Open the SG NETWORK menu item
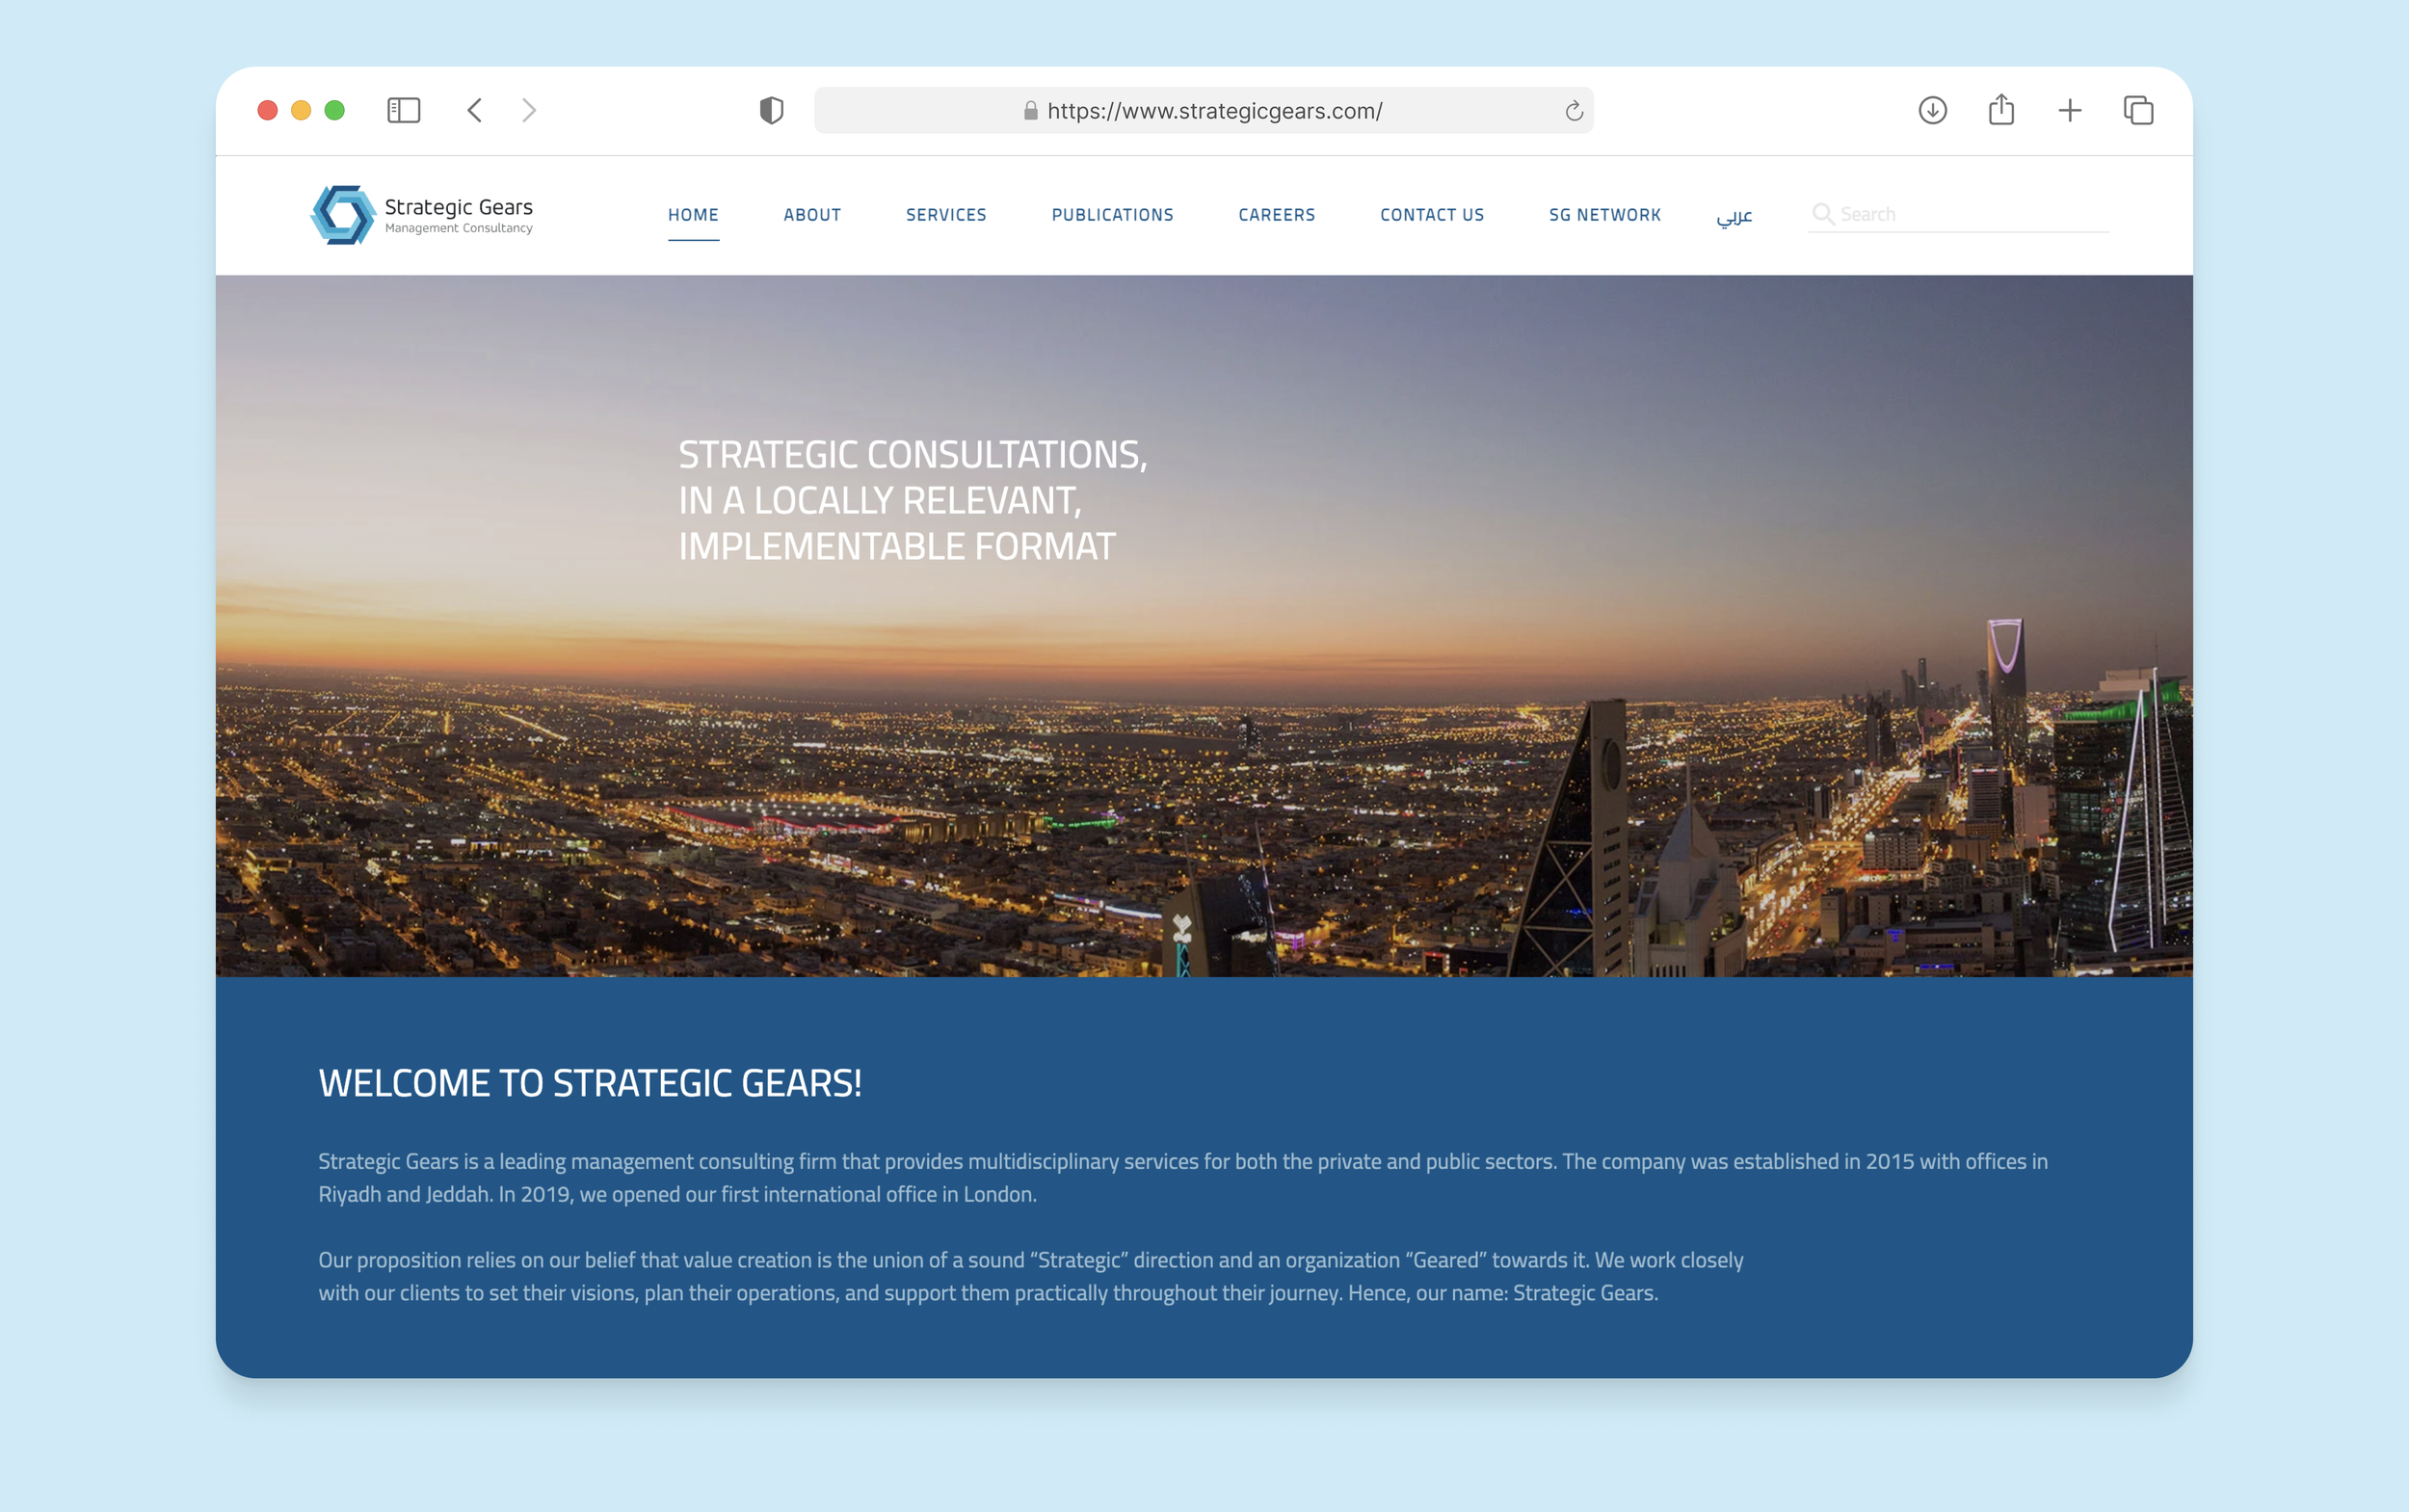 pyautogui.click(x=1604, y=215)
